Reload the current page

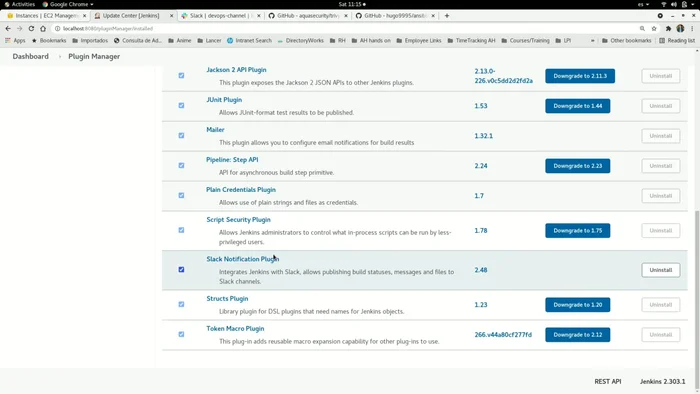point(31,29)
